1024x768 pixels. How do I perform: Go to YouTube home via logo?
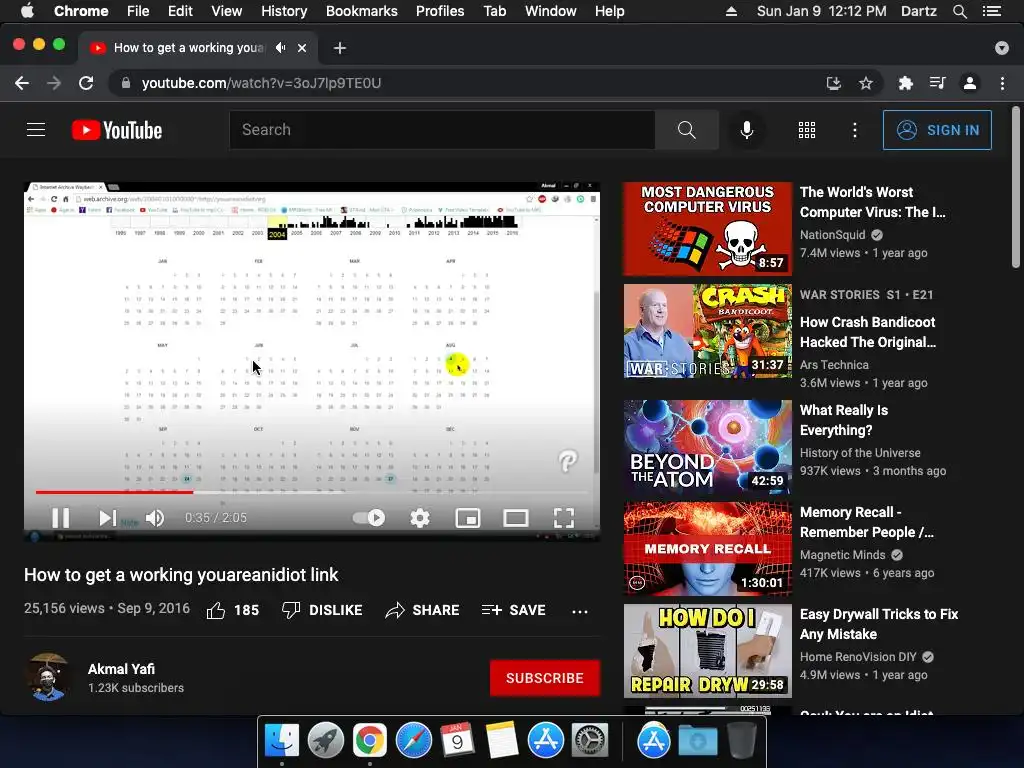tap(117, 130)
